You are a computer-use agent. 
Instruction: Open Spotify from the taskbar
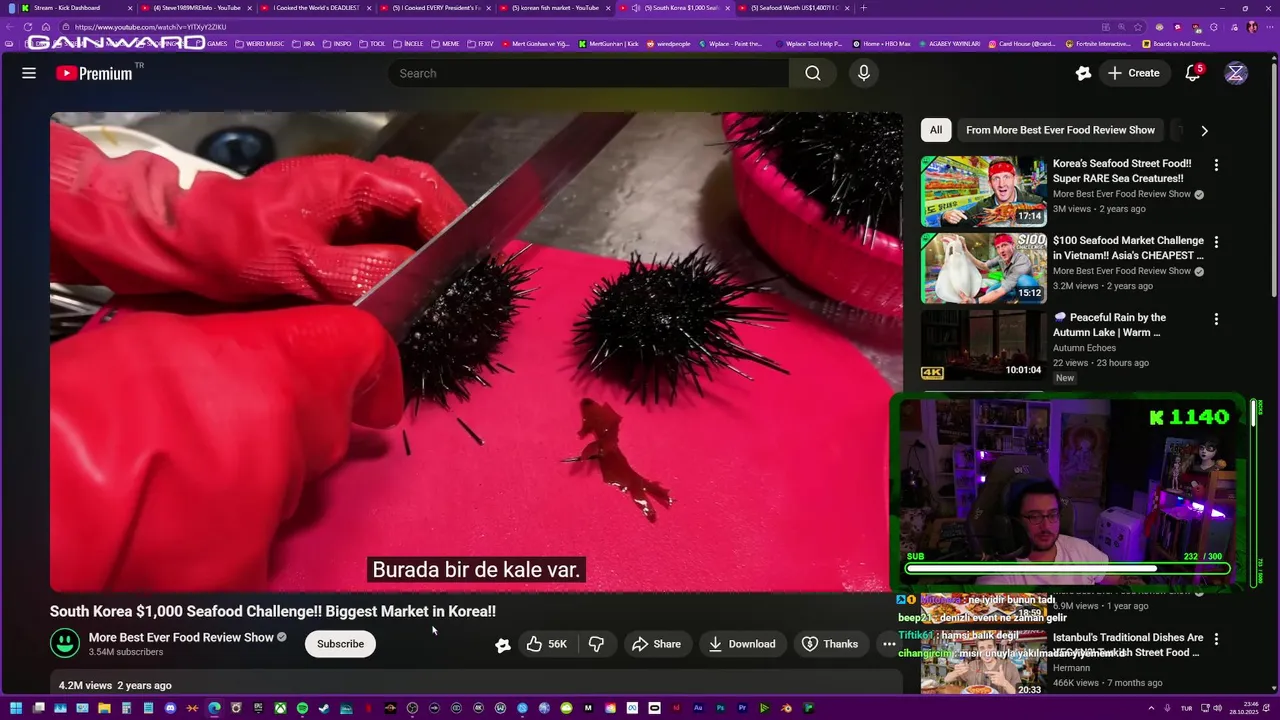[x=302, y=708]
